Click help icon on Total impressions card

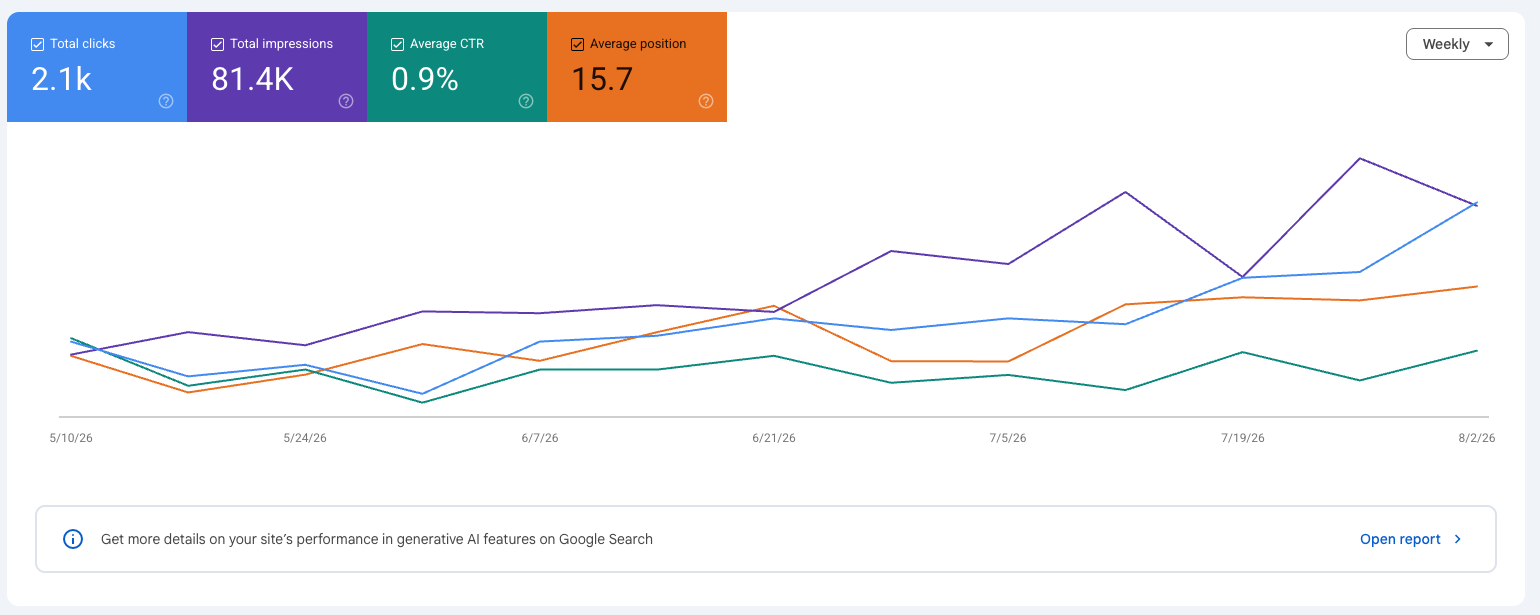coord(346,101)
